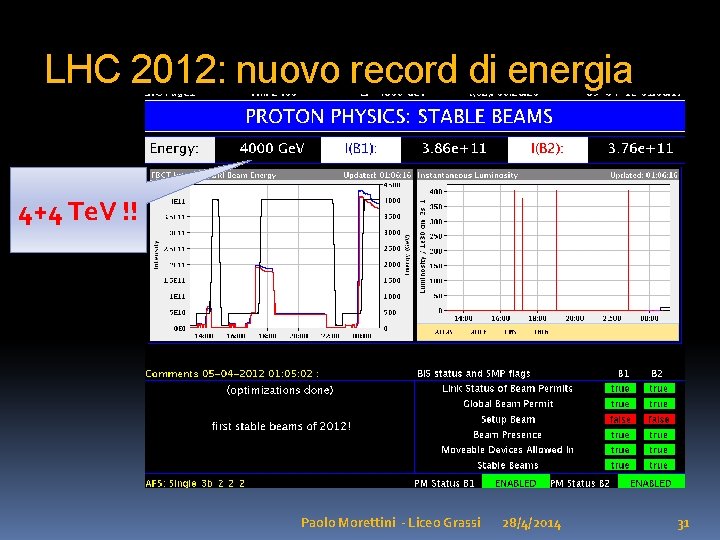Click the "3.76e+11" beam 2 intensity value
This screenshot has height=540, width=720.
(640, 148)
